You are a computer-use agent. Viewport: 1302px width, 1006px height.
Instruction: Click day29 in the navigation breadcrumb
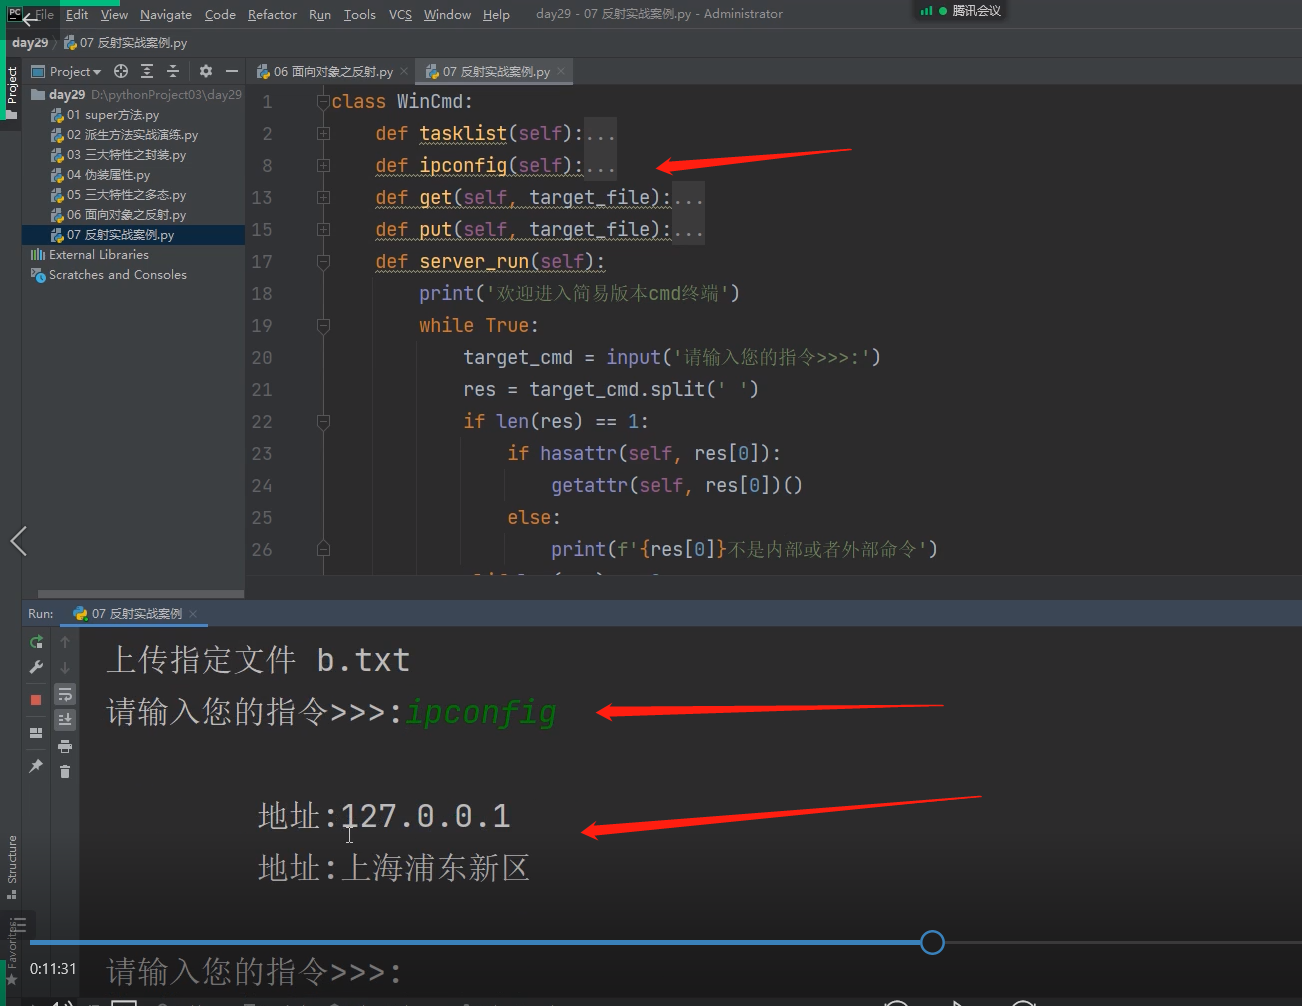30,43
